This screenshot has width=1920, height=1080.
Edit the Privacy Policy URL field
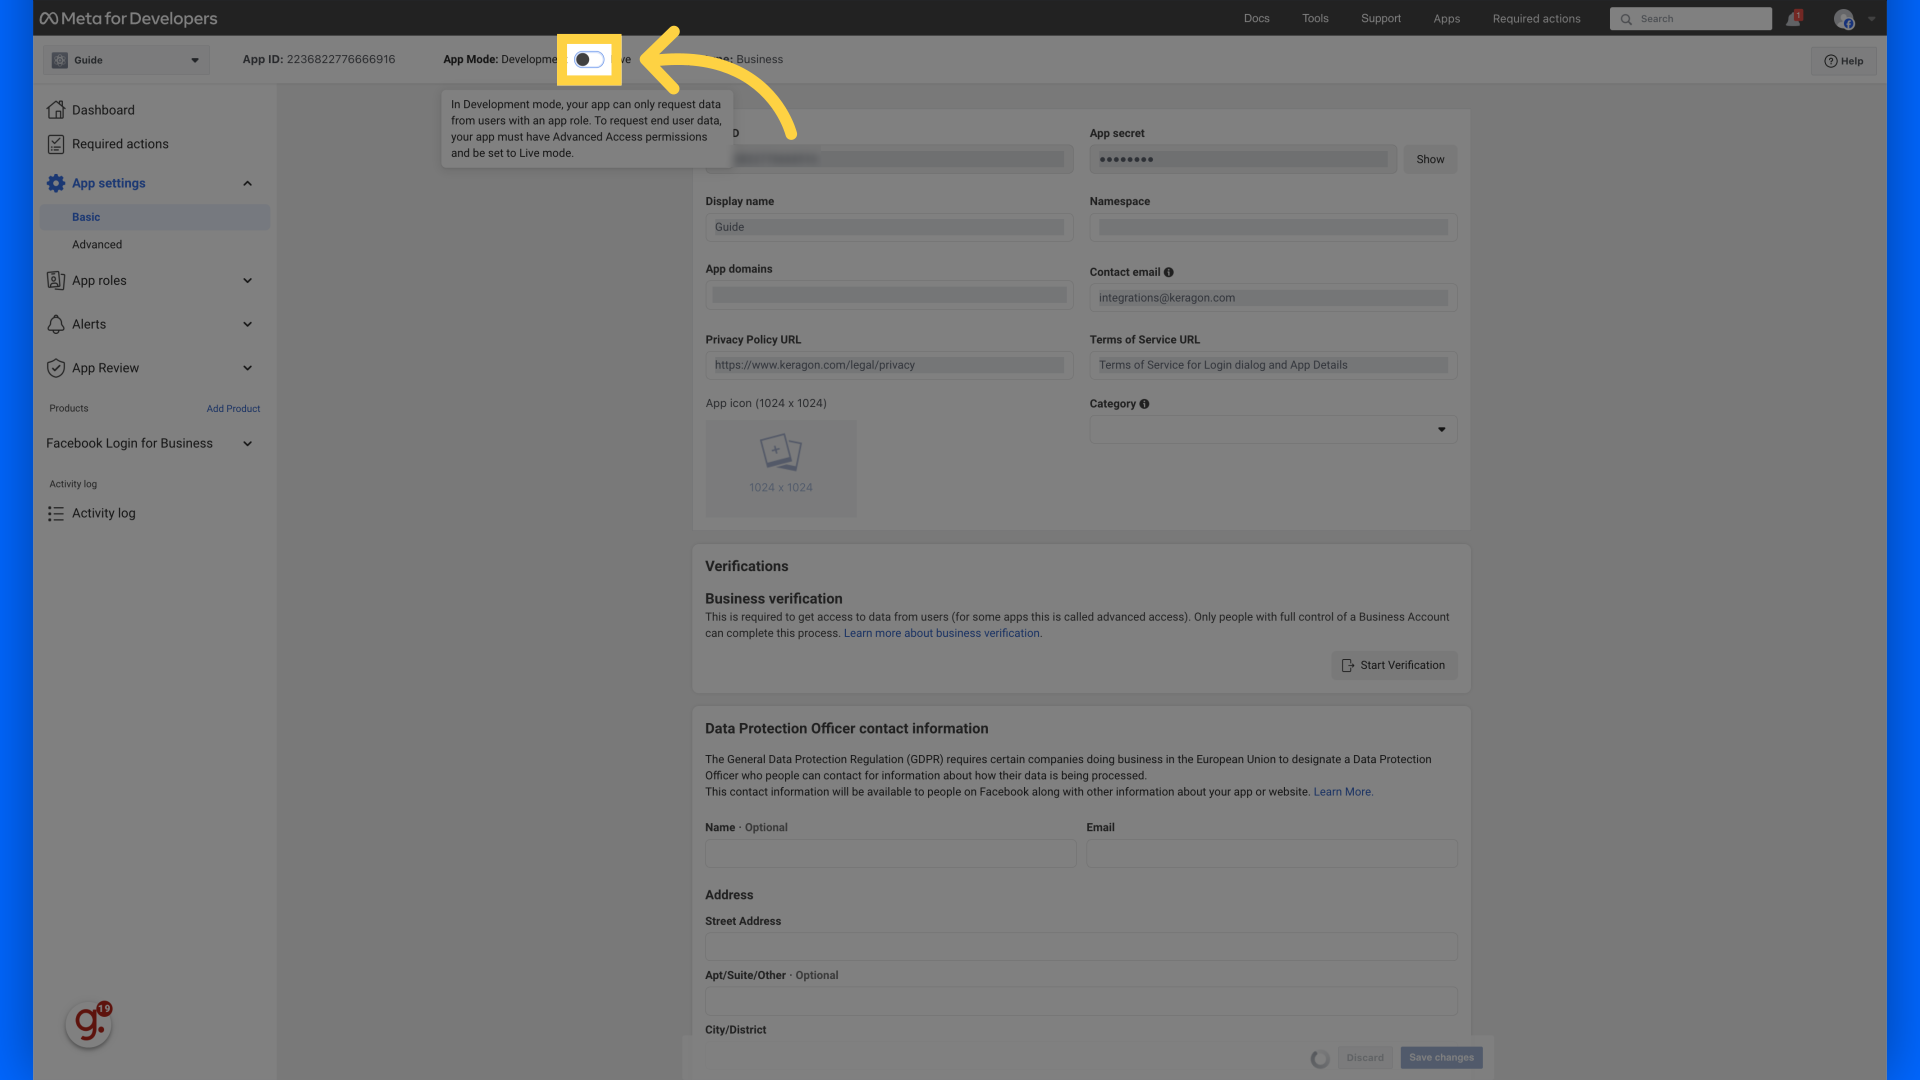pyautogui.click(x=889, y=365)
